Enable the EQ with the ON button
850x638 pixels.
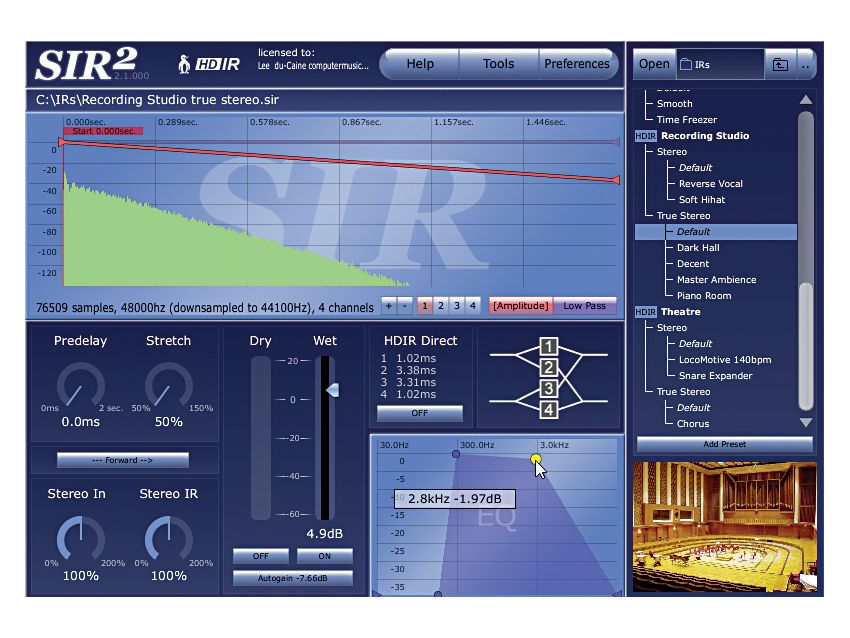pyautogui.click(x=323, y=556)
